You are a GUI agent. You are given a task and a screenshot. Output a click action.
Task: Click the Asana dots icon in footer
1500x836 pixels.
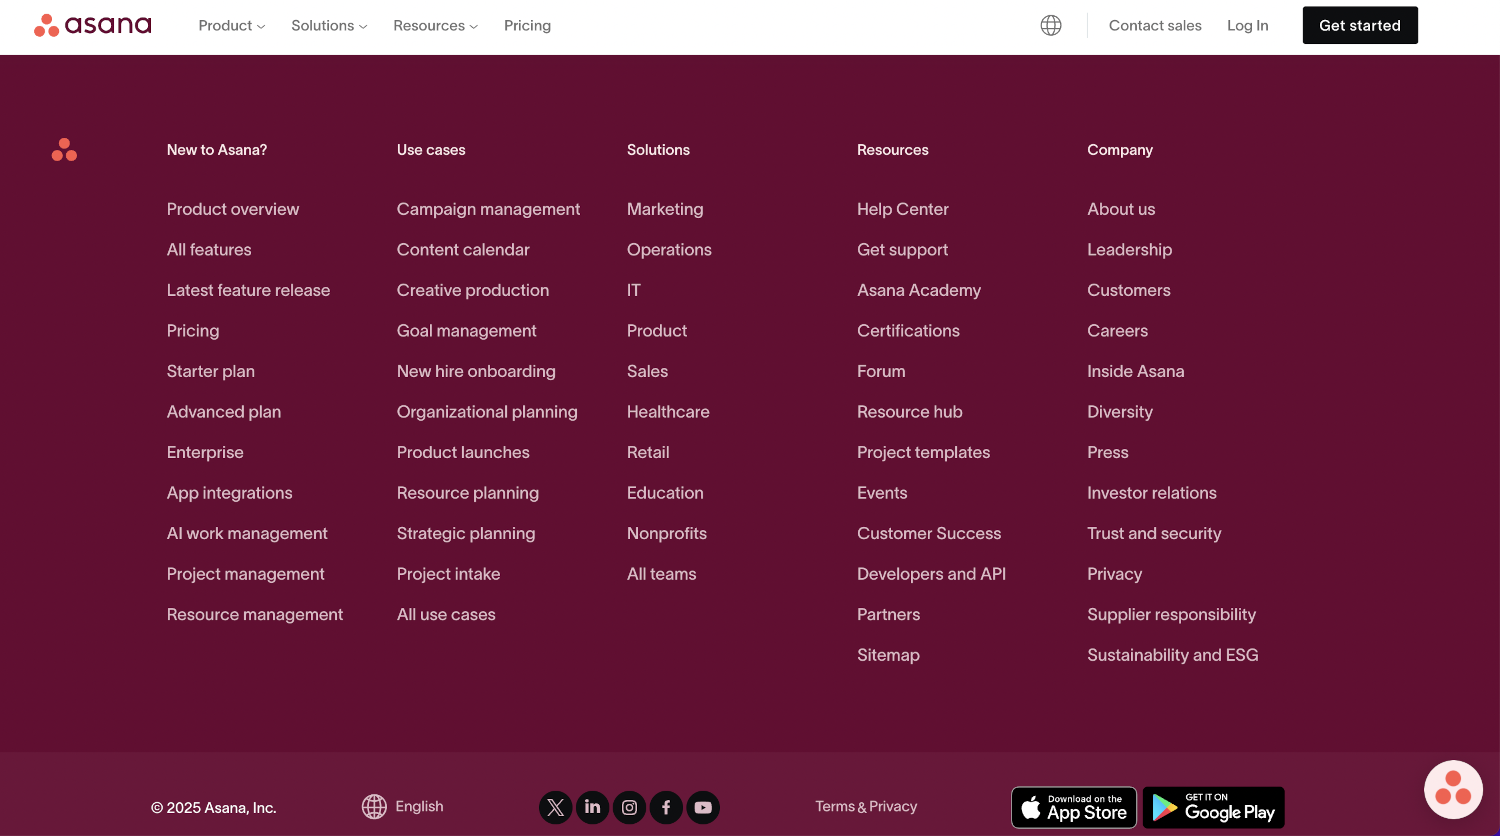(x=64, y=150)
